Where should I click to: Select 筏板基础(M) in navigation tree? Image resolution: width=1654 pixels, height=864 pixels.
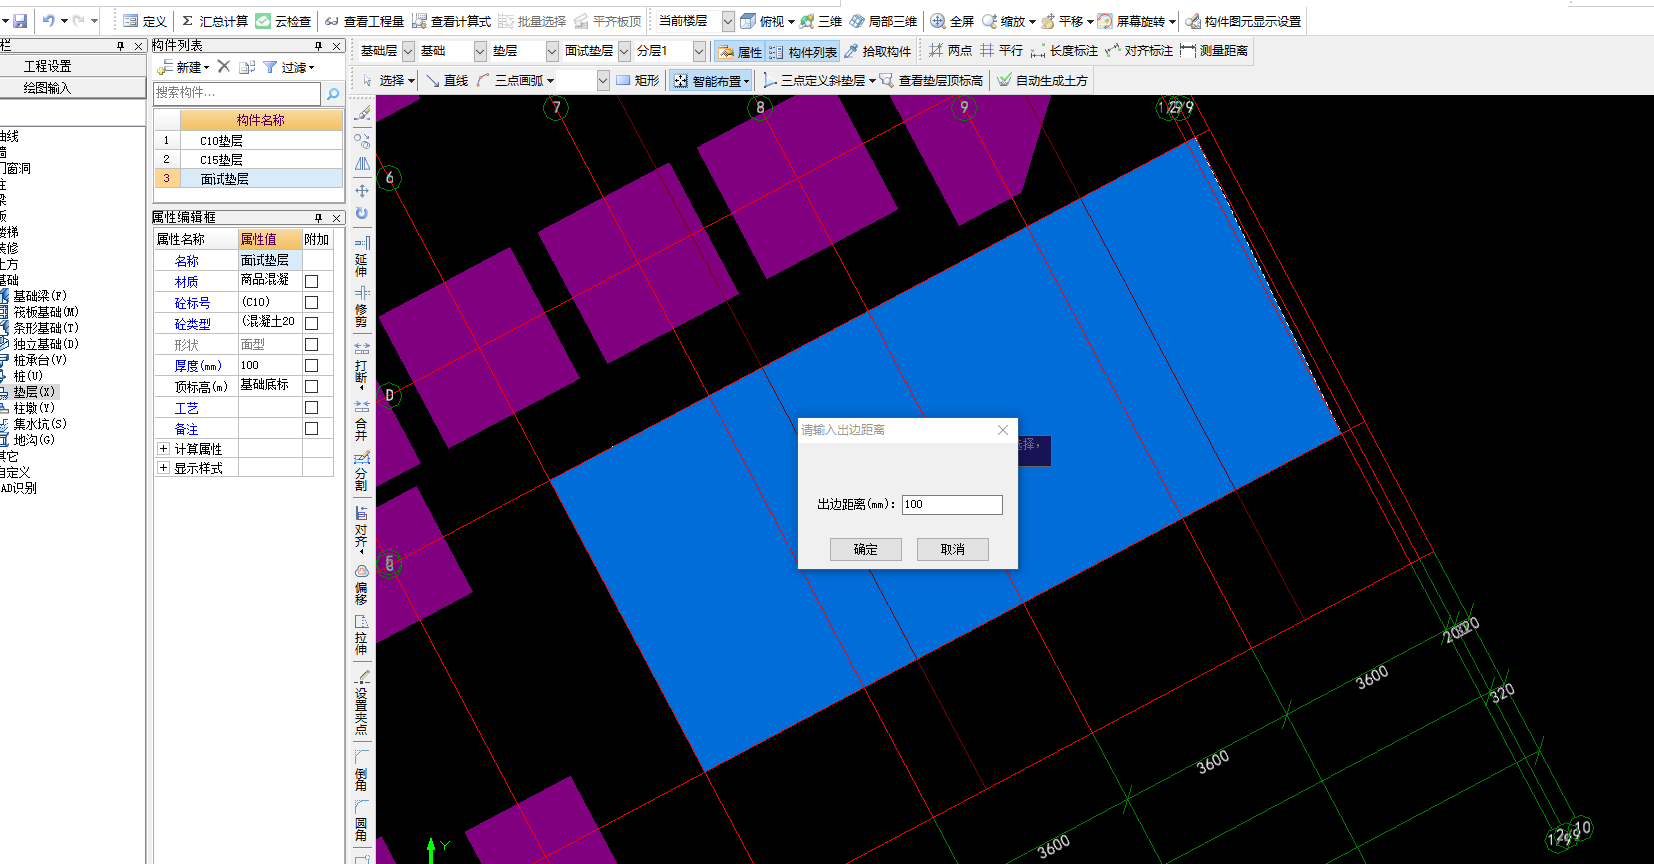coord(46,312)
